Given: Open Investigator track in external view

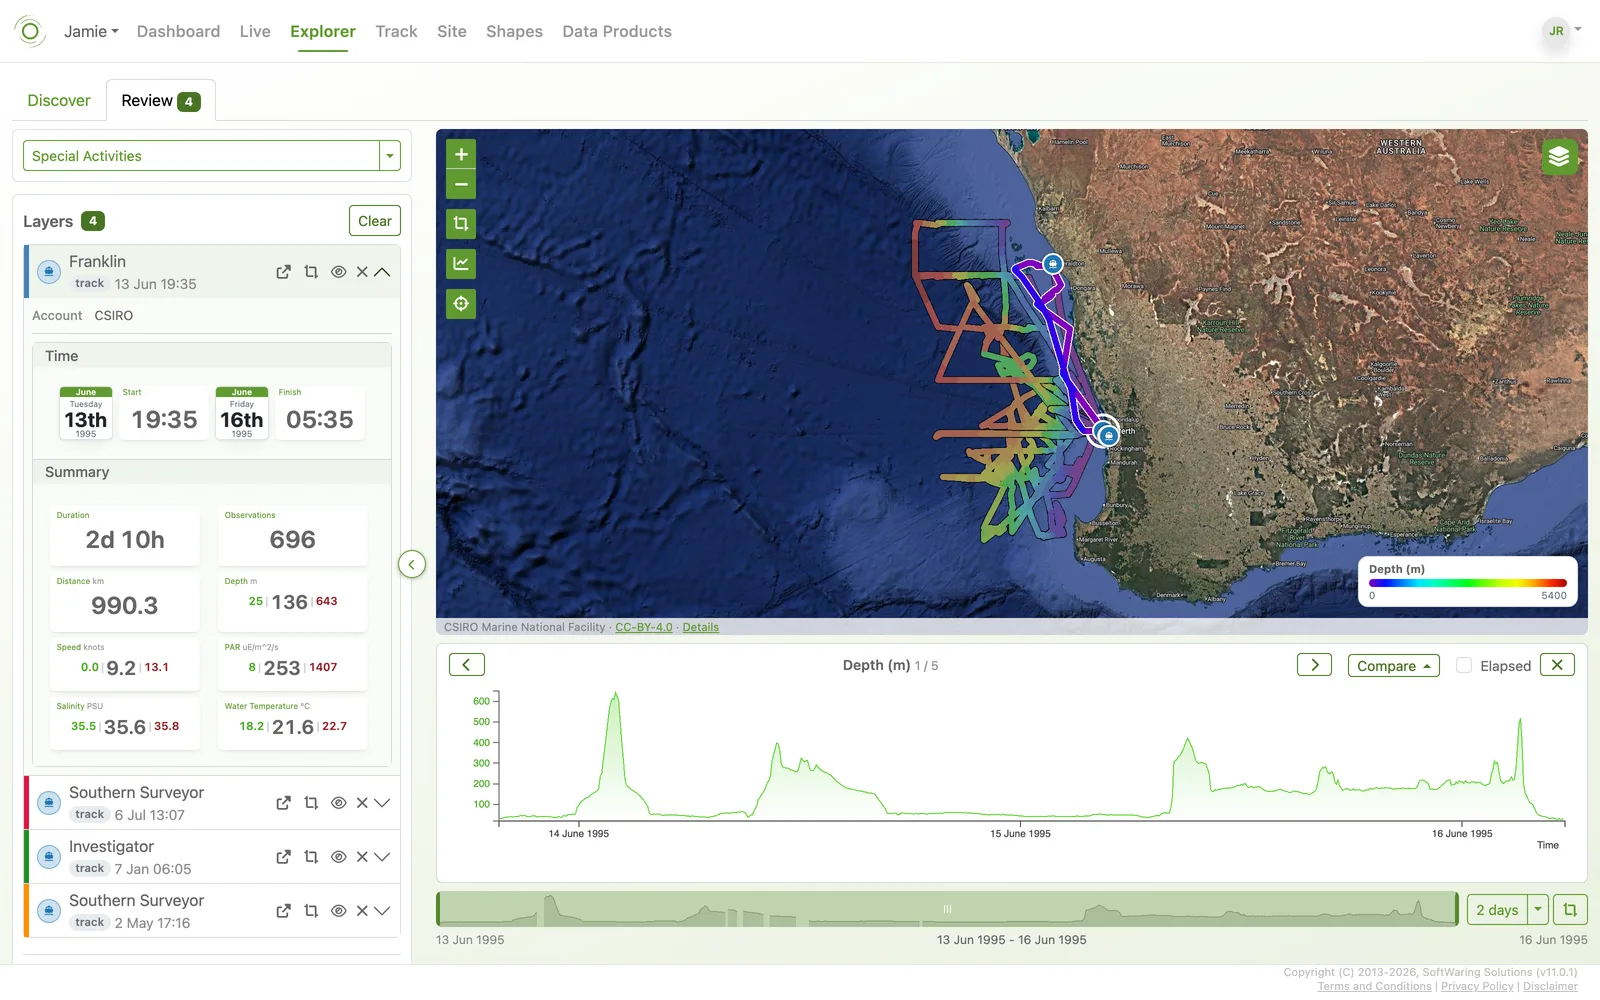Looking at the screenshot, I should click(283, 857).
